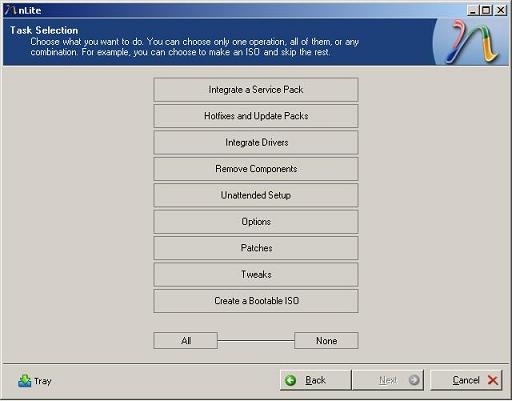
Task: Click the nLite title bar icon
Action: 10,10
